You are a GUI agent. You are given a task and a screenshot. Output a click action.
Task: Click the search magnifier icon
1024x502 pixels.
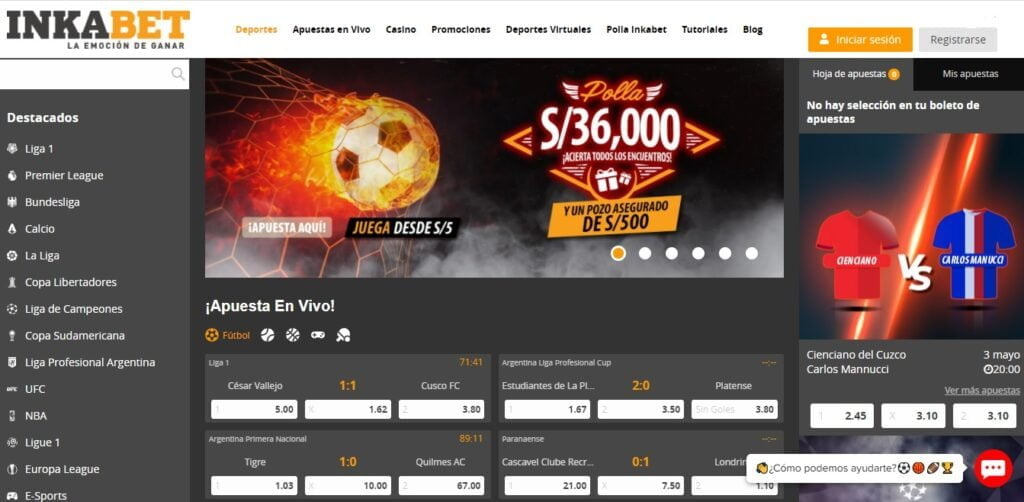(178, 74)
